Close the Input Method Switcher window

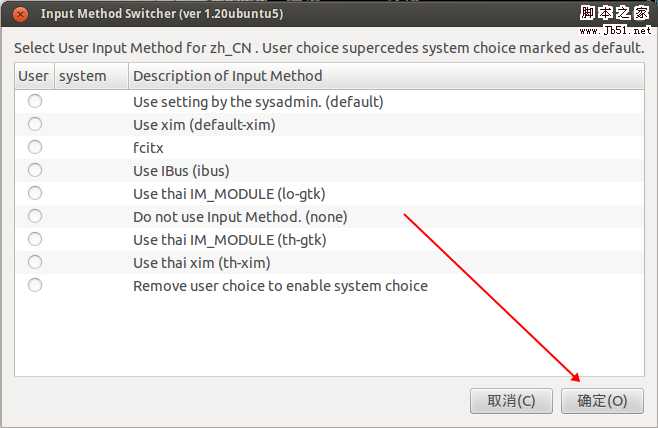[20, 15]
